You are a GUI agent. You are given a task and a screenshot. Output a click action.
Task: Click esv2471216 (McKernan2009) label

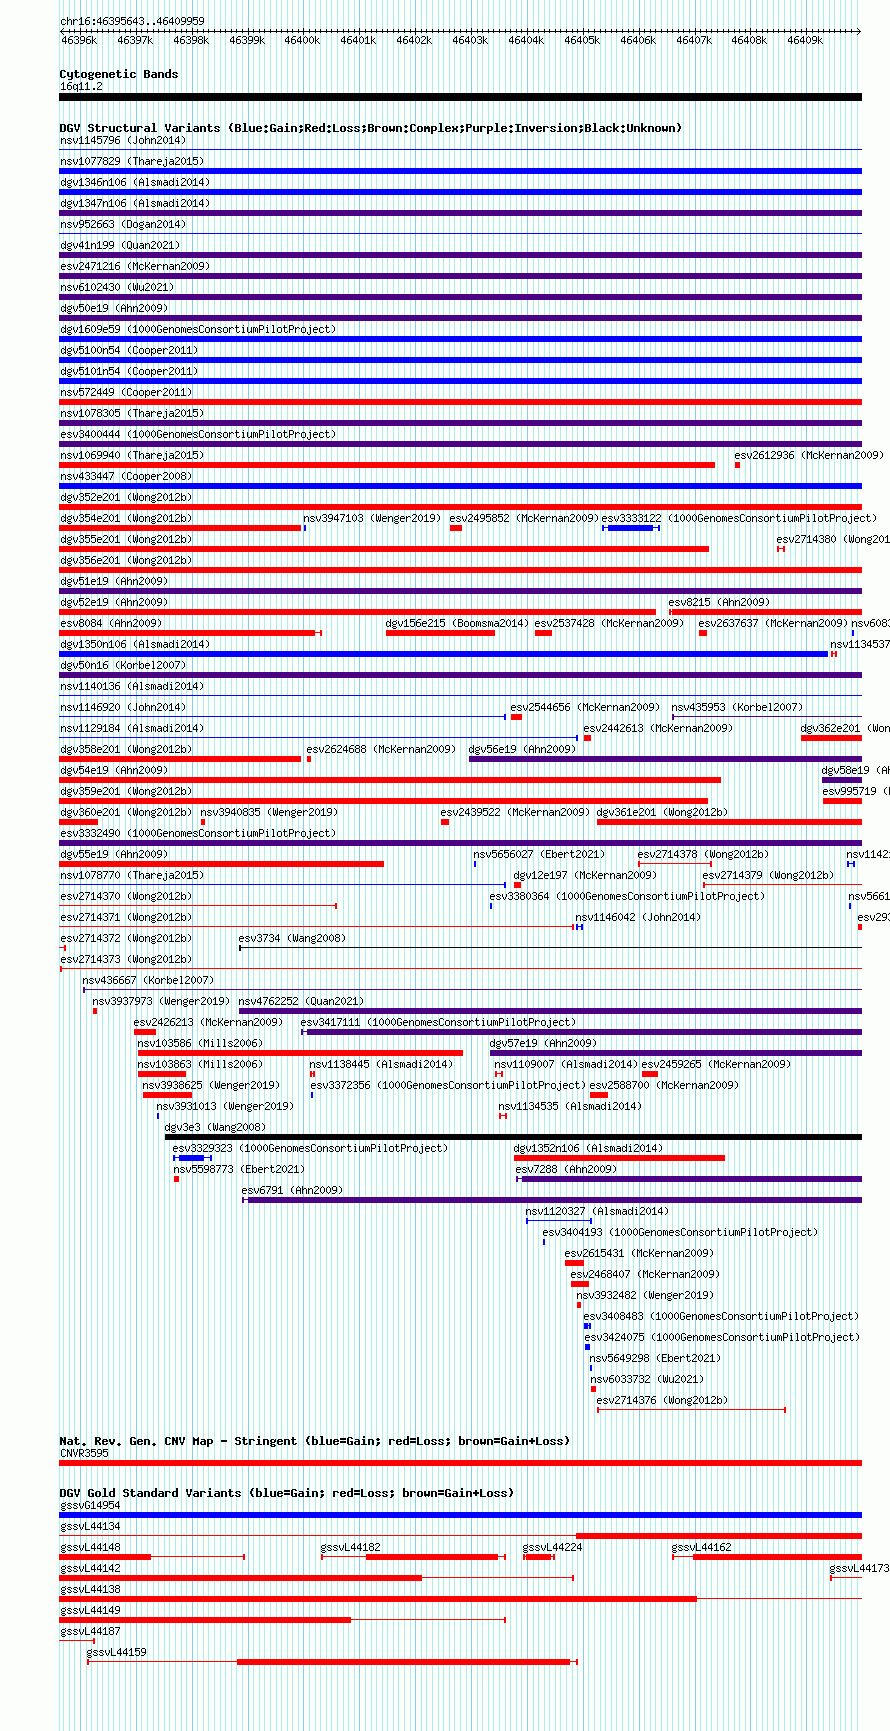135,266
